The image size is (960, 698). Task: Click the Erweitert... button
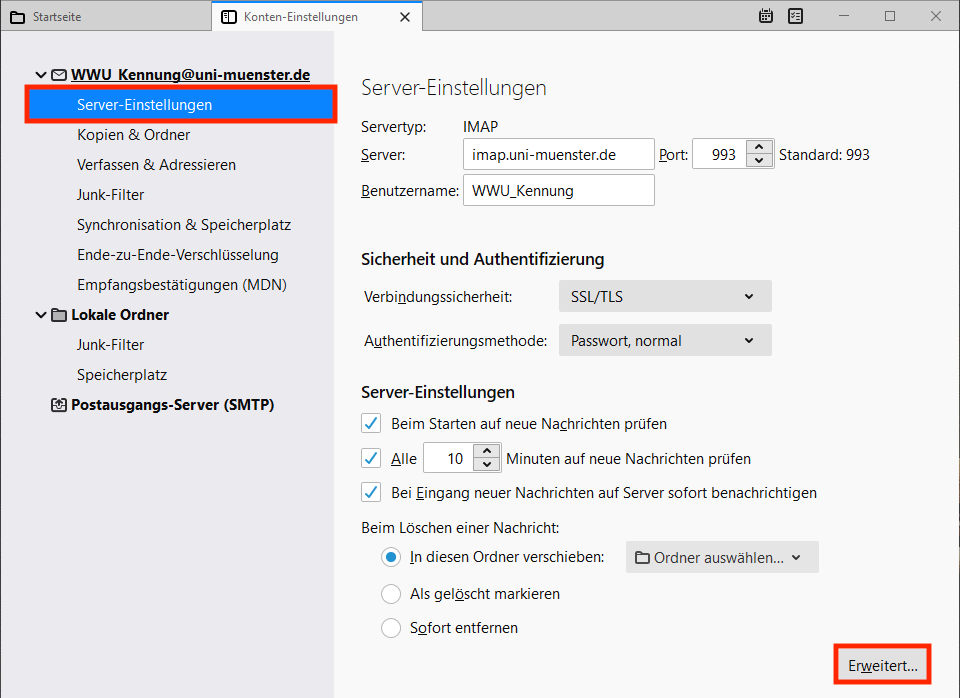pos(882,666)
